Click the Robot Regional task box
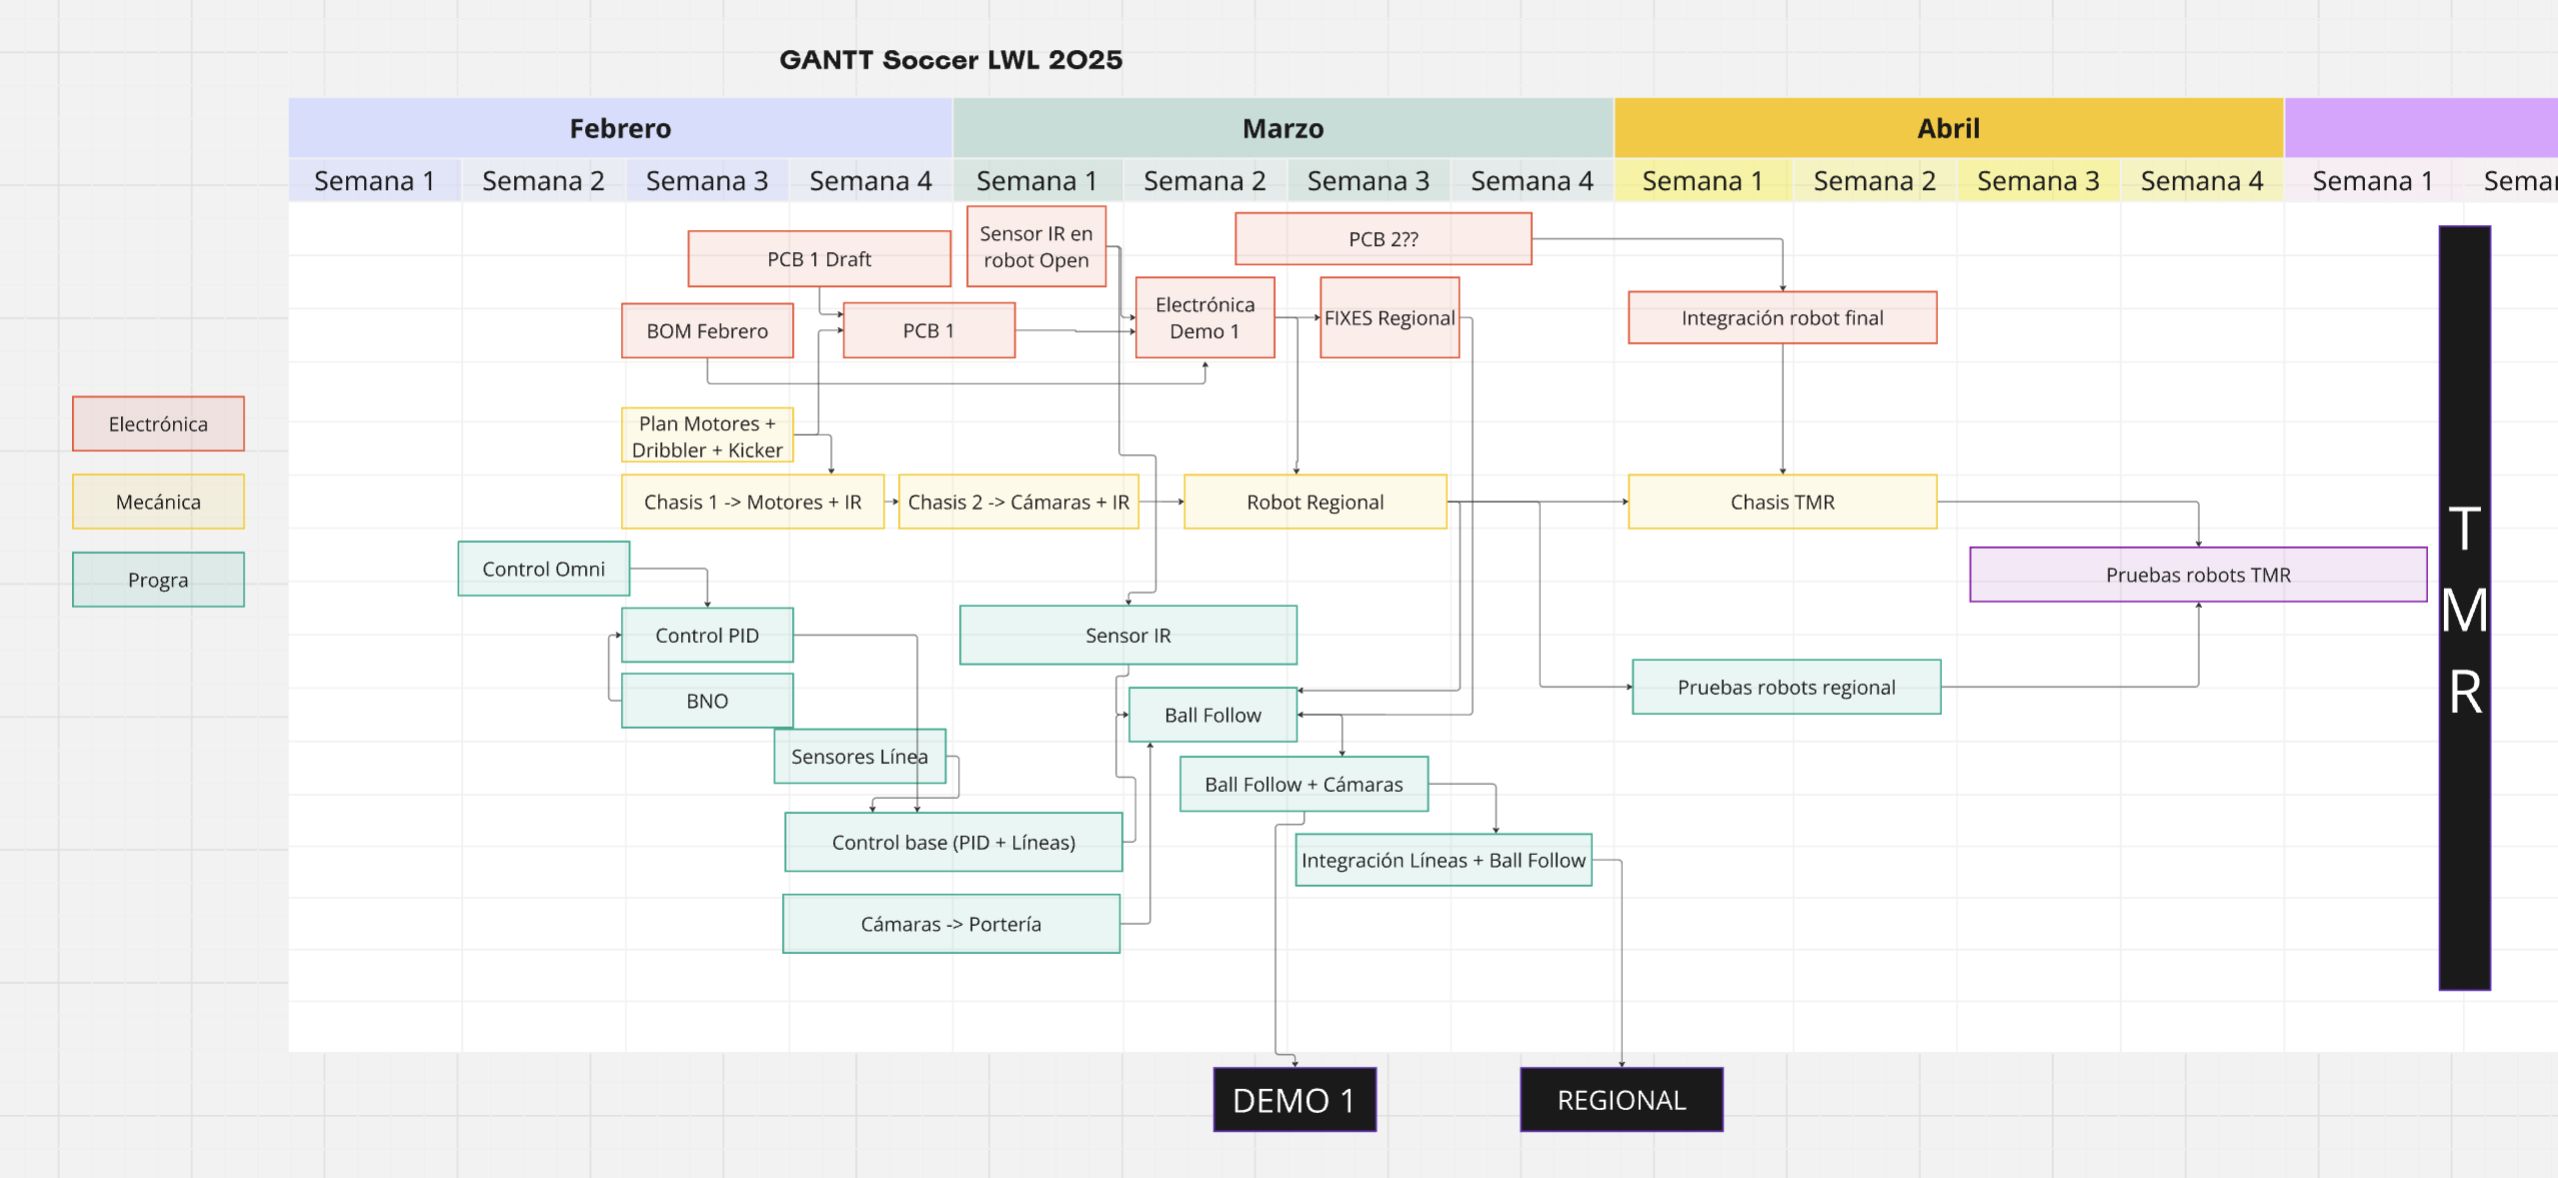2558x1178 pixels. point(1315,502)
